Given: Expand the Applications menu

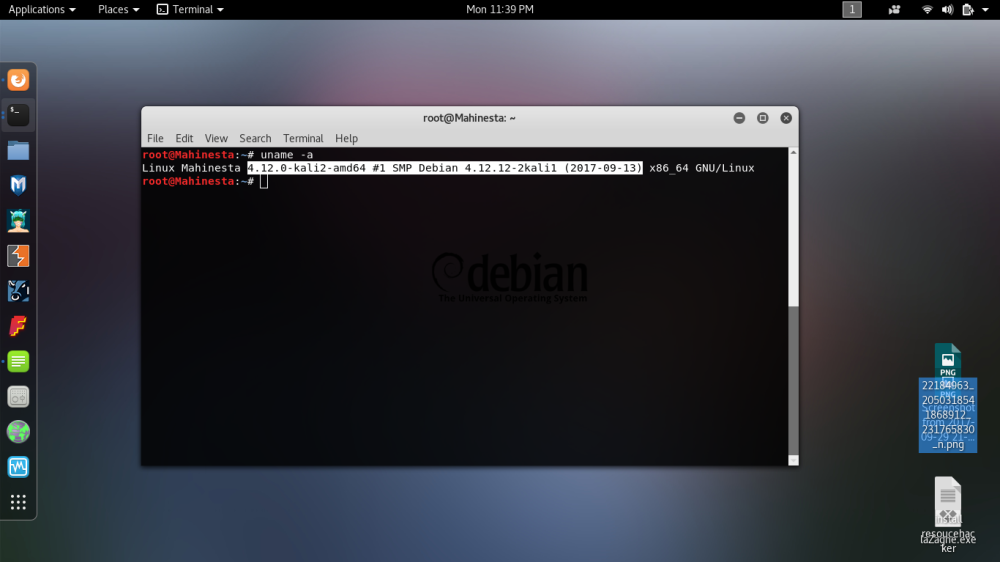Looking at the screenshot, I should point(42,9).
